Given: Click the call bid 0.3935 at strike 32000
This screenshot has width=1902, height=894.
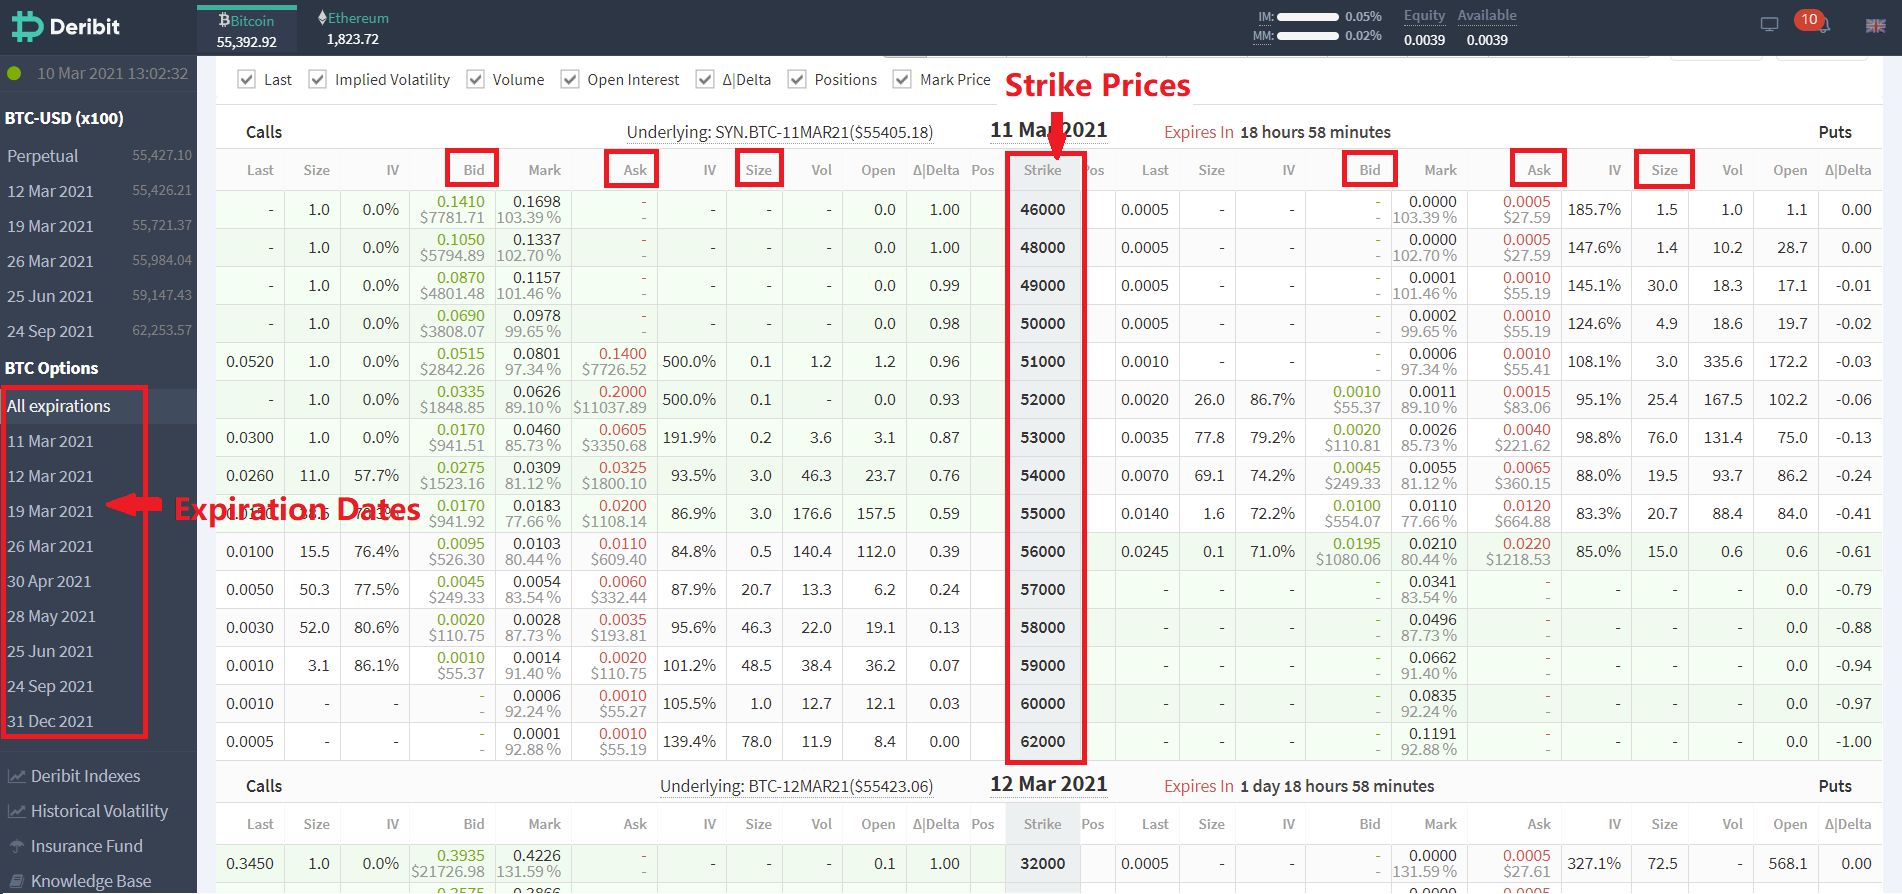Looking at the screenshot, I should point(460,856).
